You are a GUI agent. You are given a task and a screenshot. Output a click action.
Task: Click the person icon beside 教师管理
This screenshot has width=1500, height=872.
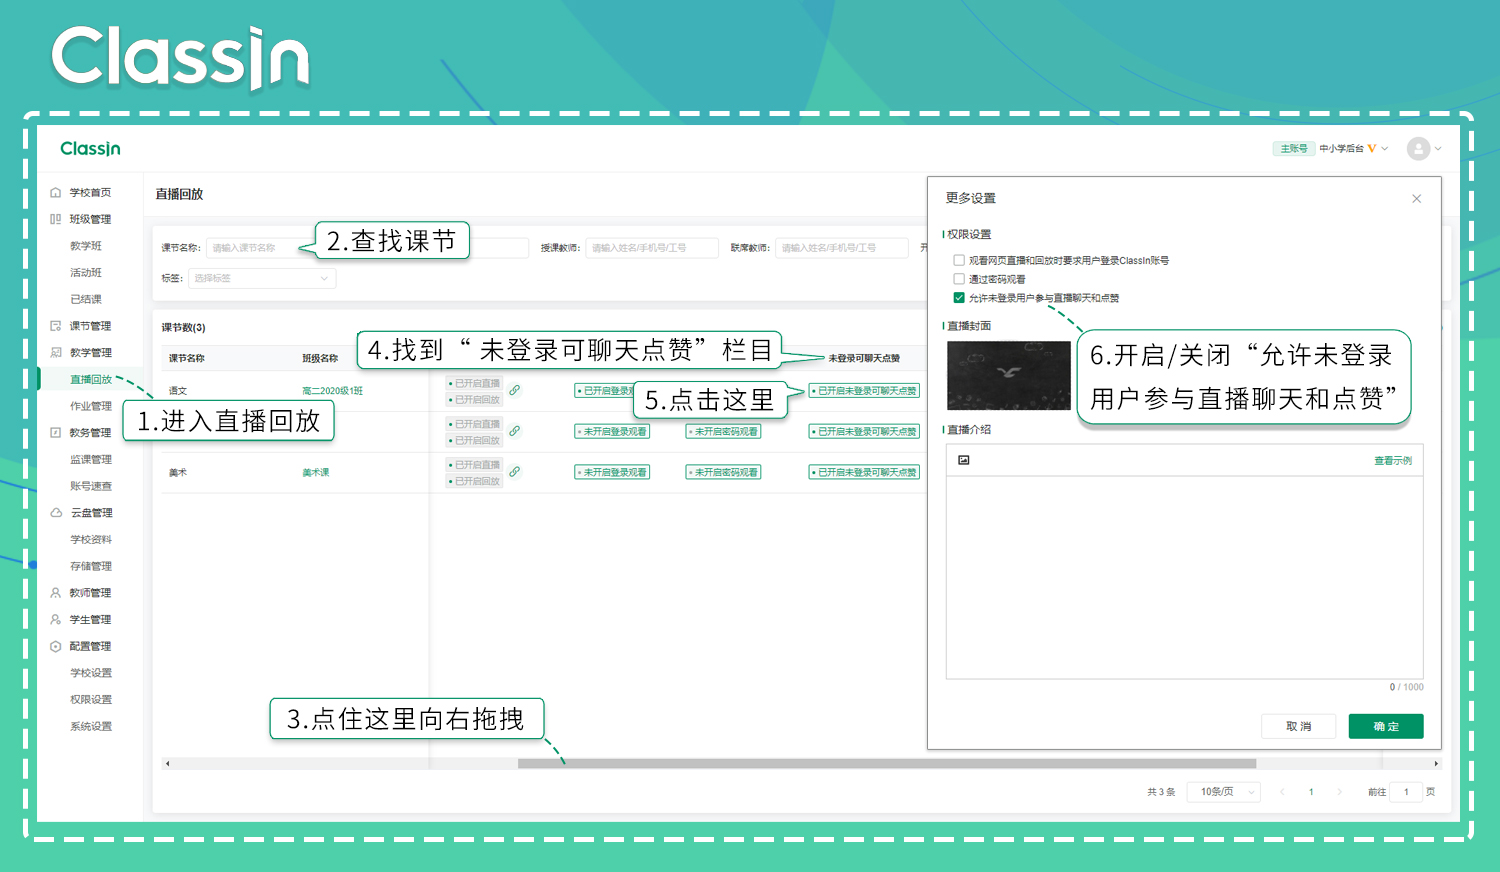56,593
